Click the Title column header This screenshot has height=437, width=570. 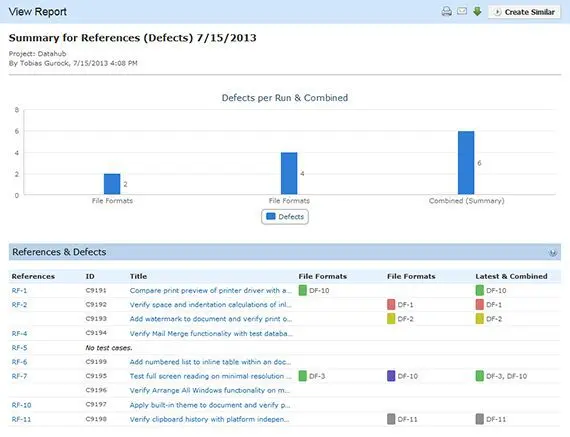139,276
